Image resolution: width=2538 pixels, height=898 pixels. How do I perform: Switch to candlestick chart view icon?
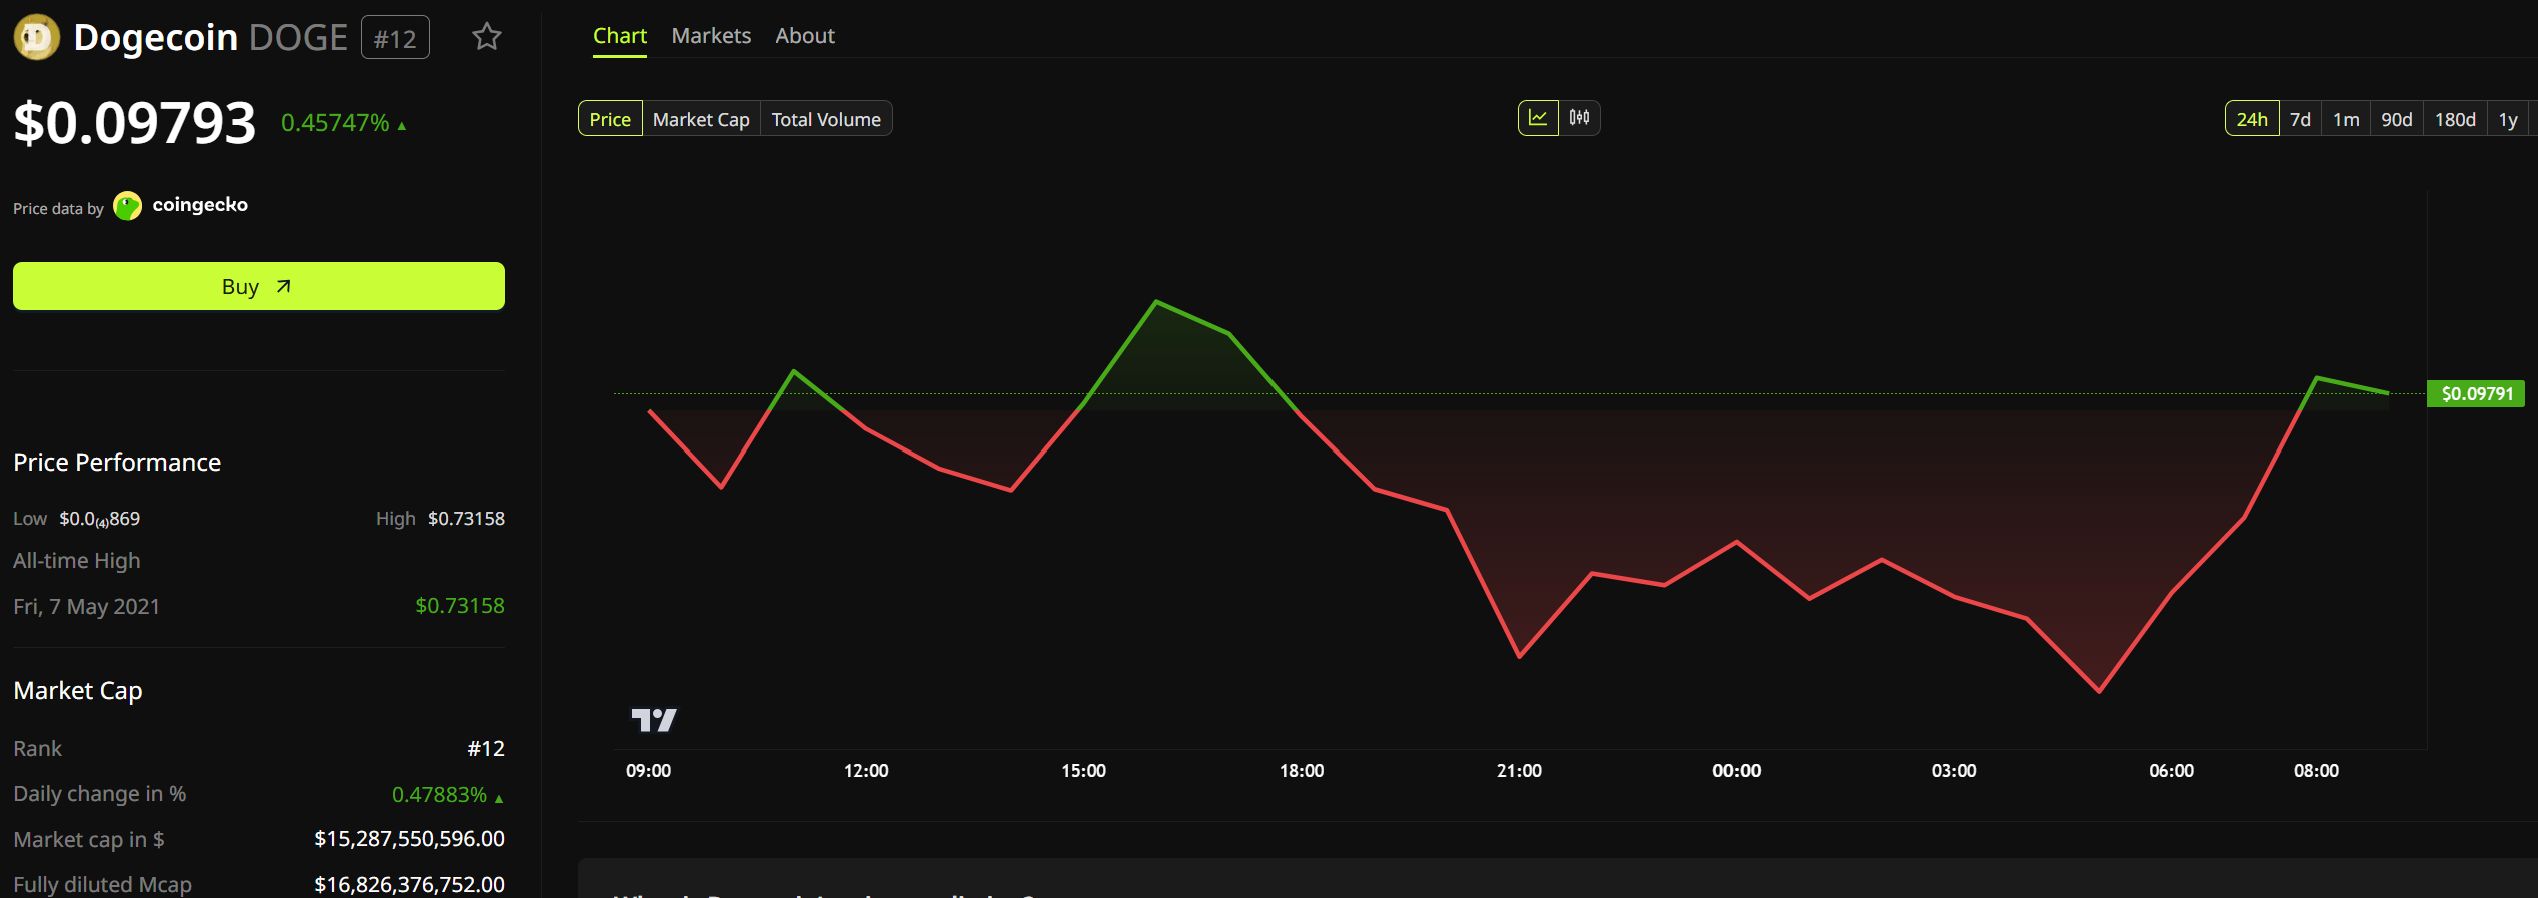(1580, 118)
